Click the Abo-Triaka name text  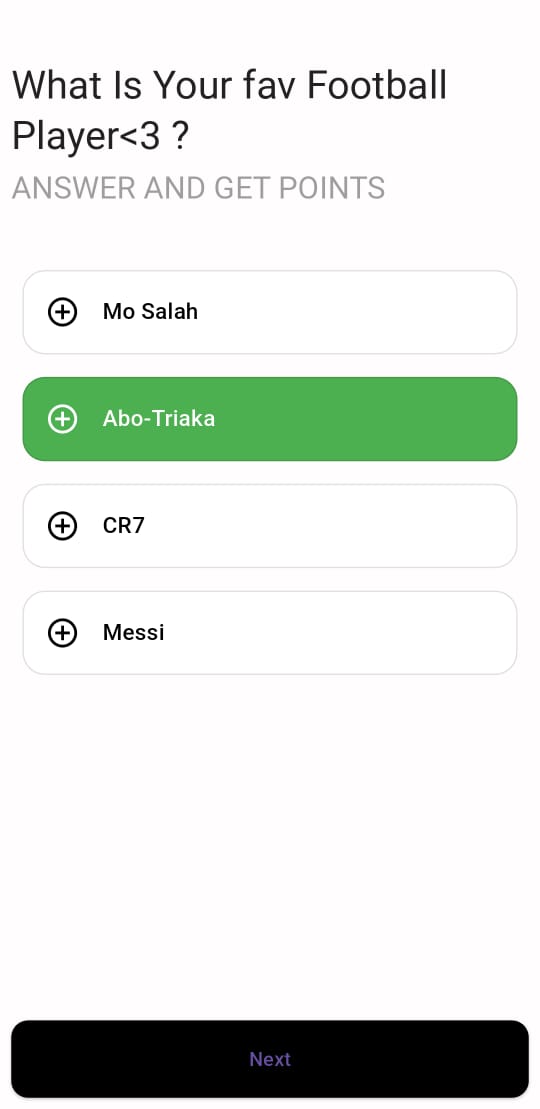tap(159, 419)
